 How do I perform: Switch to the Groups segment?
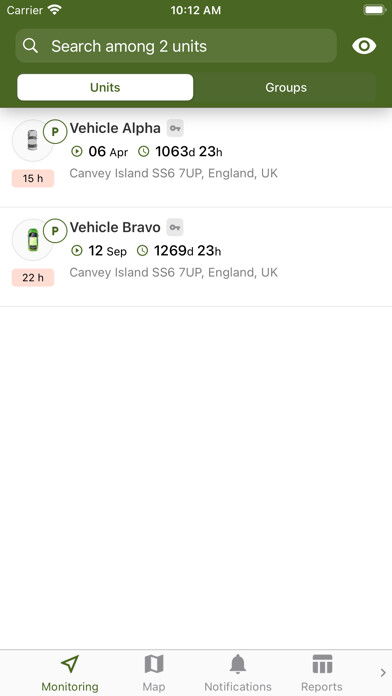pos(286,87)
